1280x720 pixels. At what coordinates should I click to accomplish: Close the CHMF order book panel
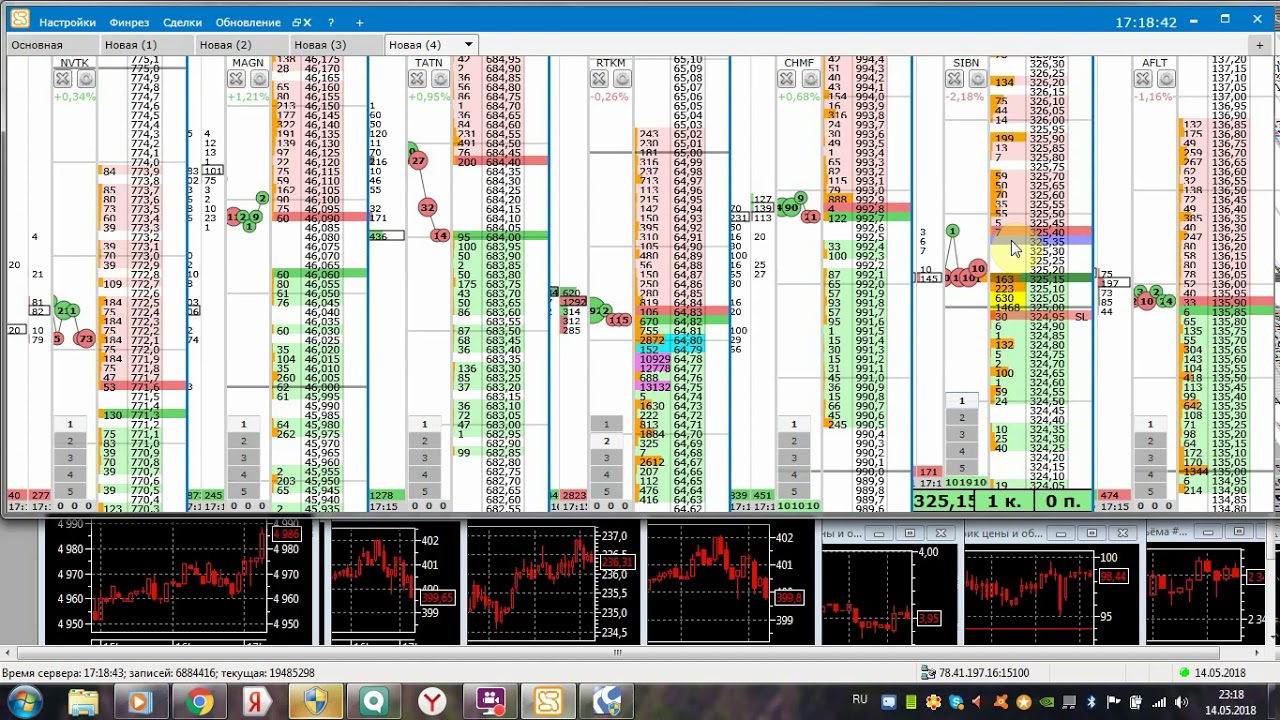pyautogui.click(x=788, y=79)
